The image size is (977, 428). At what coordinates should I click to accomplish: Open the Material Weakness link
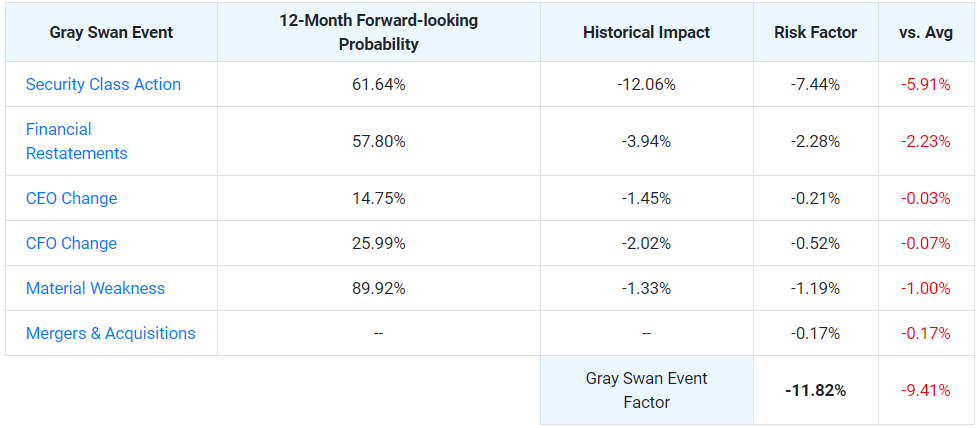point(95,288)
